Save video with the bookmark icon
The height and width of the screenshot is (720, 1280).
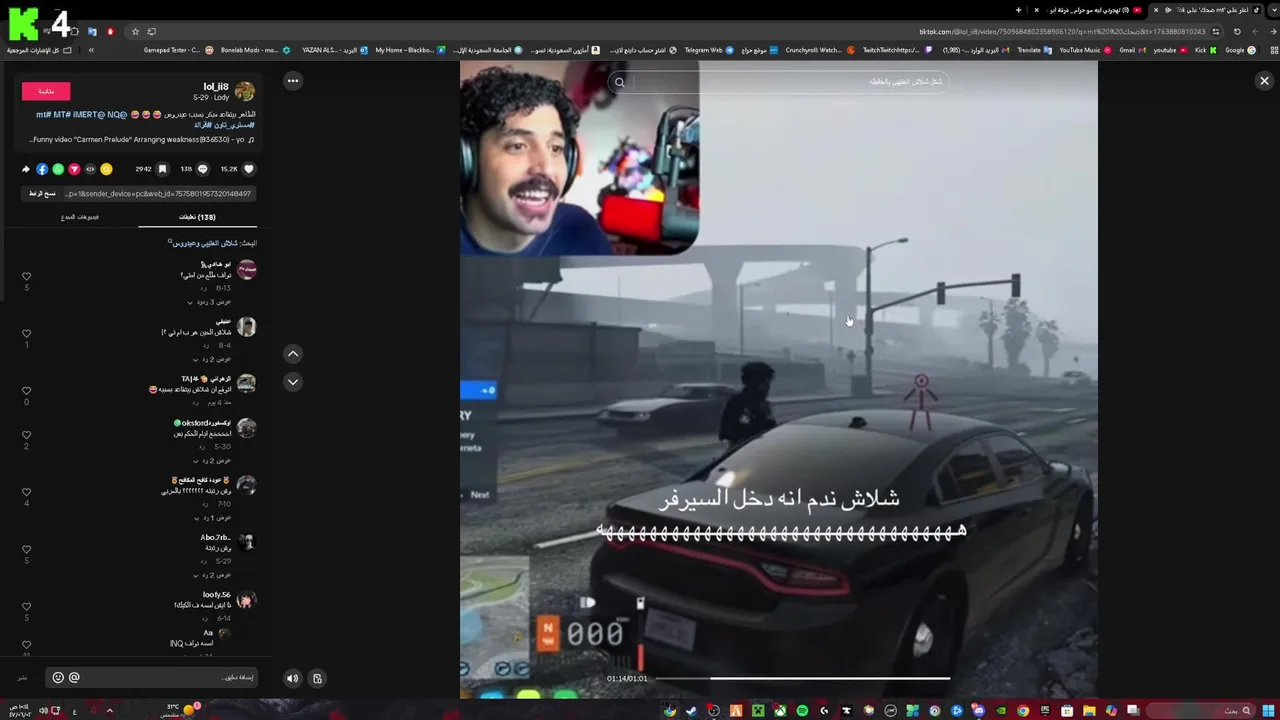pos(162,169)
